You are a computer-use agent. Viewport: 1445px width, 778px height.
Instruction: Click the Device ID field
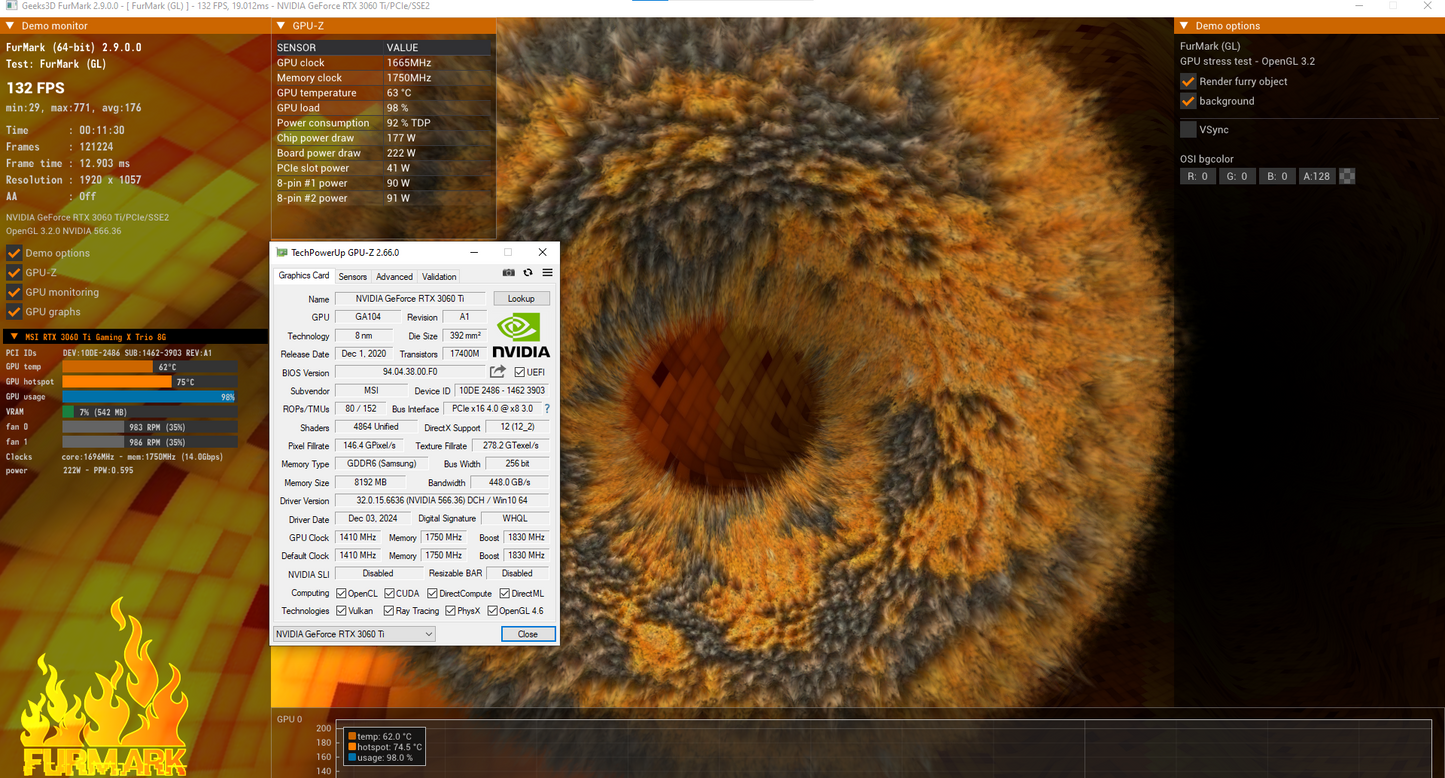[502, 390]
